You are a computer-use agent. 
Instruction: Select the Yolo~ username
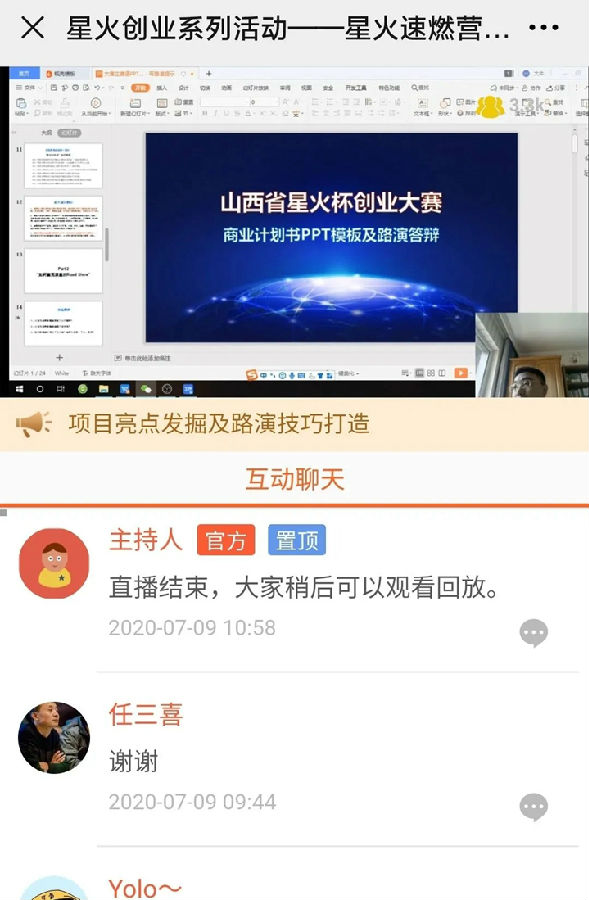tap(145, 889)
